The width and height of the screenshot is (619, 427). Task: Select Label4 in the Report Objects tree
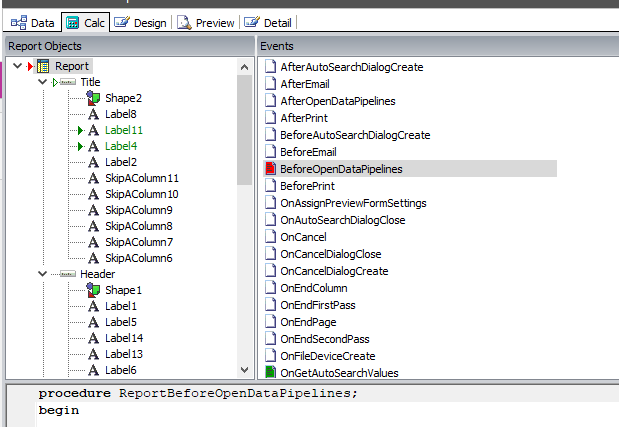[123, 146]
